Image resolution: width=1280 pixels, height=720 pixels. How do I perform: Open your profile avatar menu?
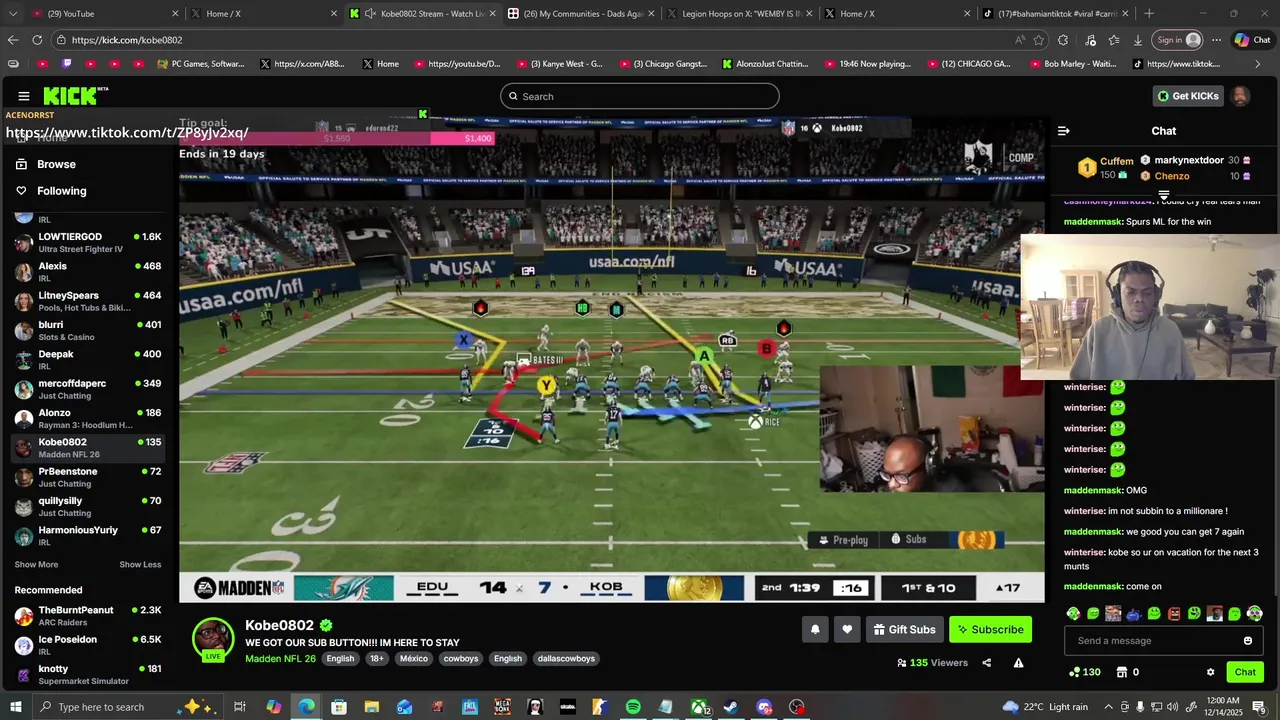[1240, 96]
